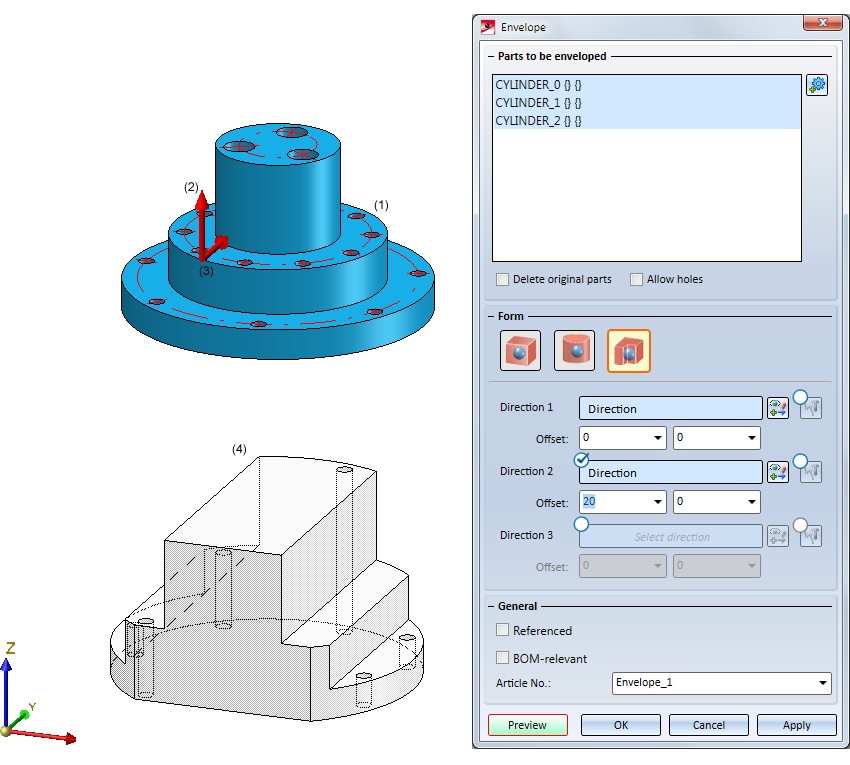Select the cylinder envelope form icon

point(574,351)
